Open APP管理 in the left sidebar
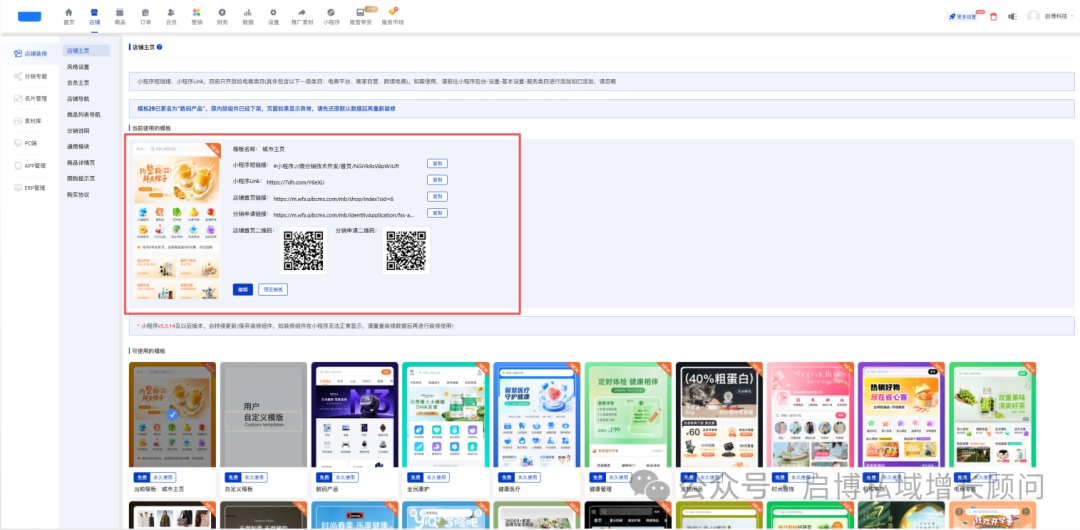Screen dimensions: 1080x530 coord(30,165)
